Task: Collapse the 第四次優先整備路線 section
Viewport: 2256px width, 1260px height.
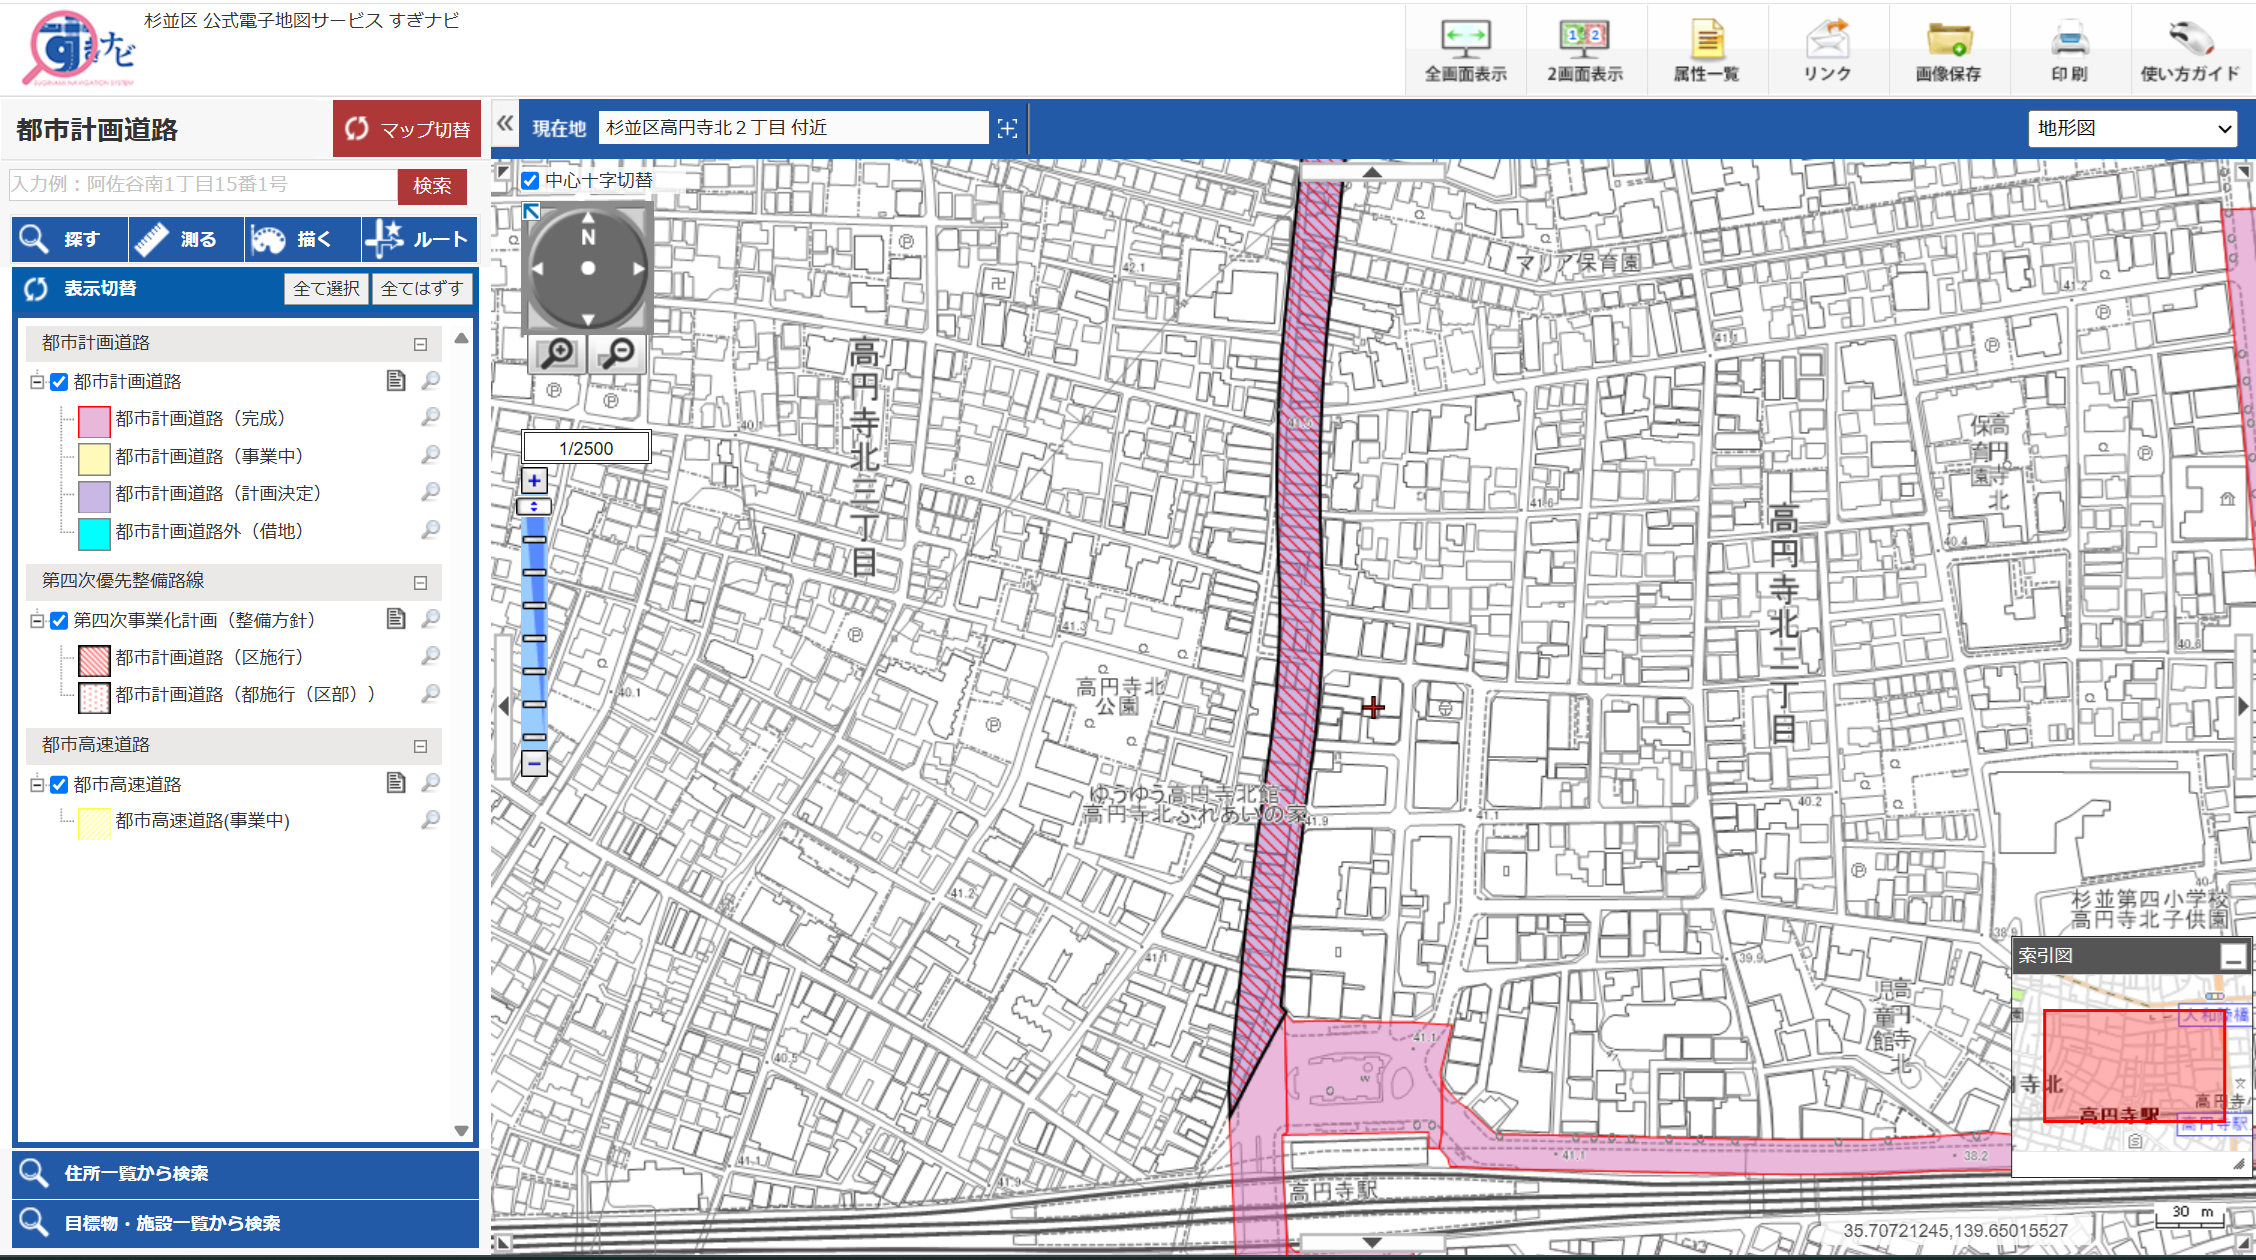Action: coord(420,583)
